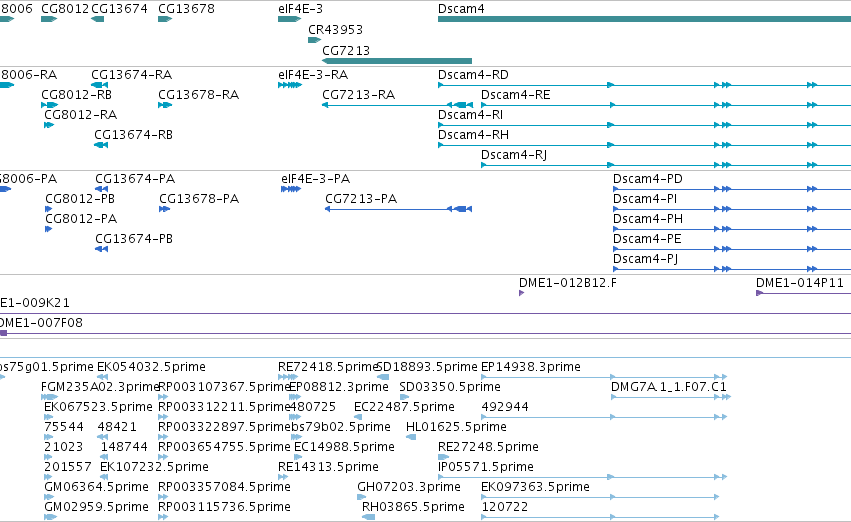Click the Dscam4-PI protein label
Viewport: 851px width, 522px height.
pos(645,199)
